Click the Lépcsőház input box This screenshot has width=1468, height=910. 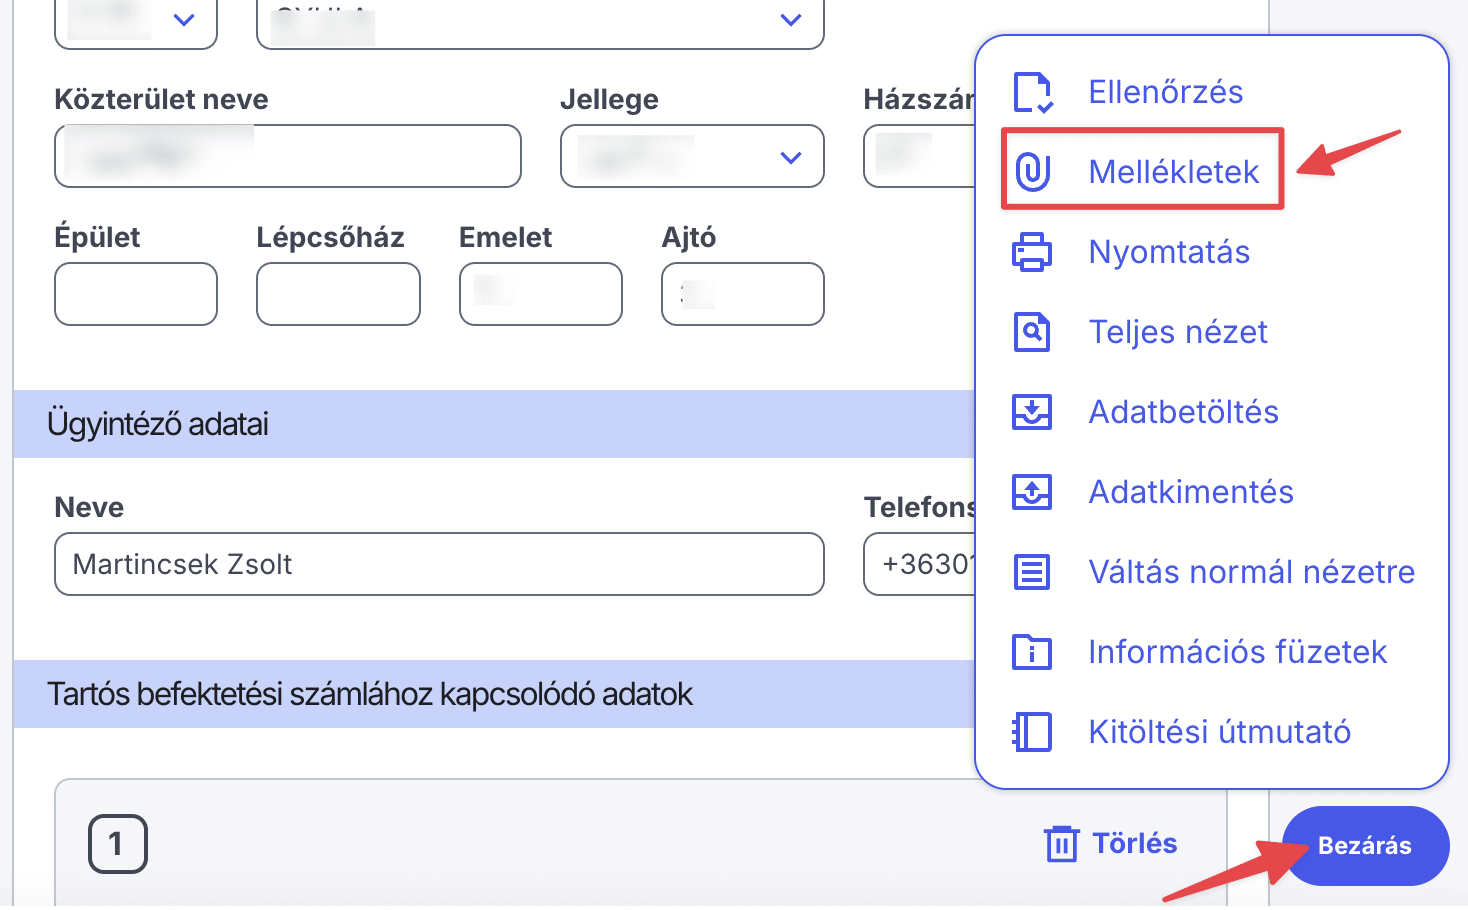[338, 294]
